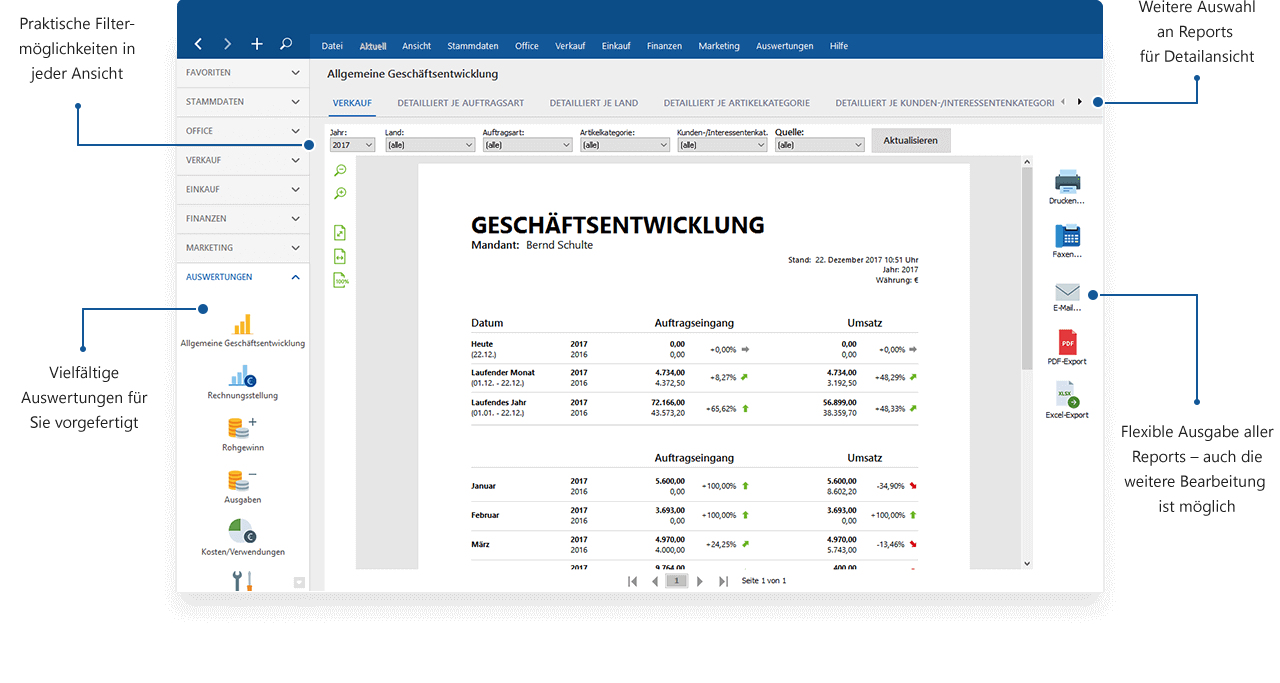Open the Jahr dropdown showing 2017
The image size is (1280, 683).
click(x=352, y=145)
